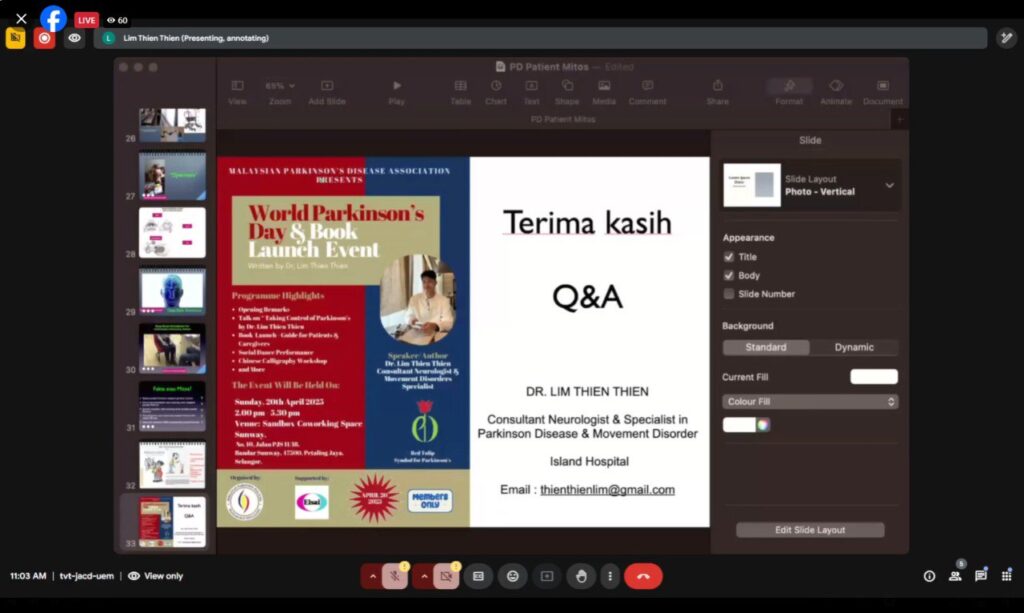
Task: Open the colour wheel fill picker
Action: [763, 425]
